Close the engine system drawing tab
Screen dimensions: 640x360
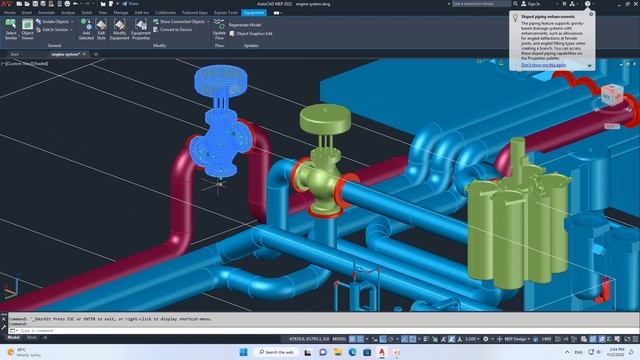click(x=84, y=54)
